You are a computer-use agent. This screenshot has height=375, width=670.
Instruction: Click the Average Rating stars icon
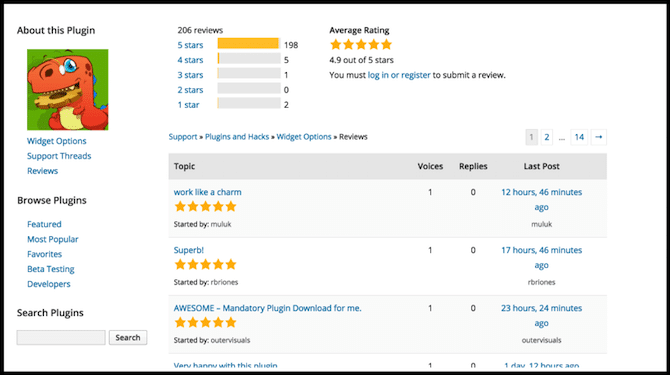pos(361,44)
